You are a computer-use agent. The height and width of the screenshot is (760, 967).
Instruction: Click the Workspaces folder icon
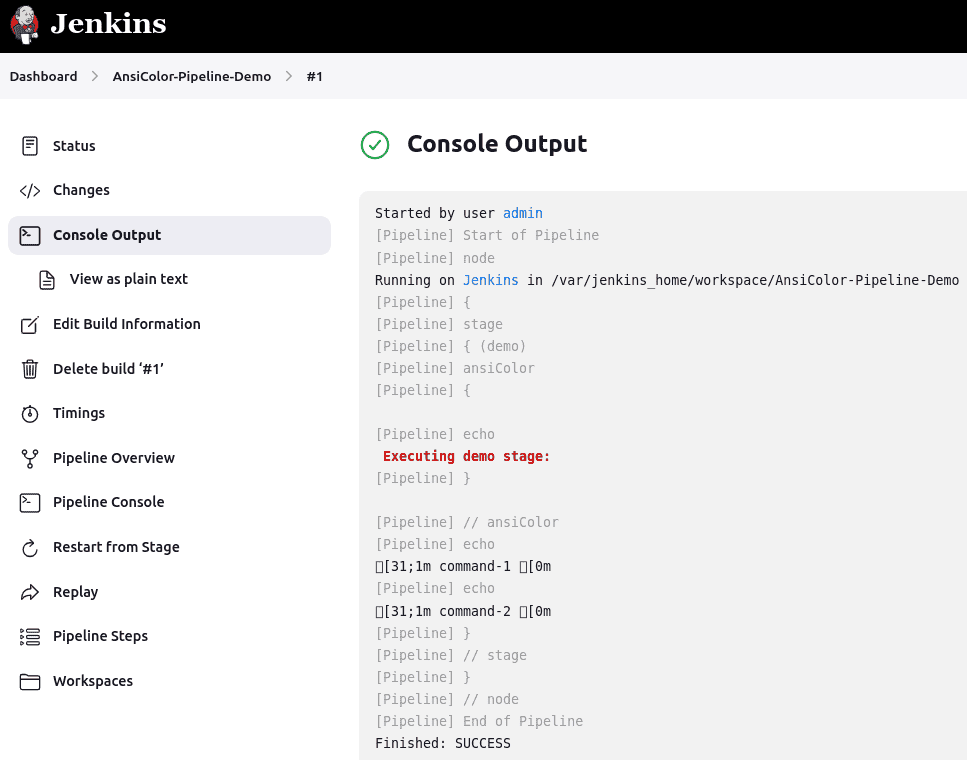click(x=30, y=682)
